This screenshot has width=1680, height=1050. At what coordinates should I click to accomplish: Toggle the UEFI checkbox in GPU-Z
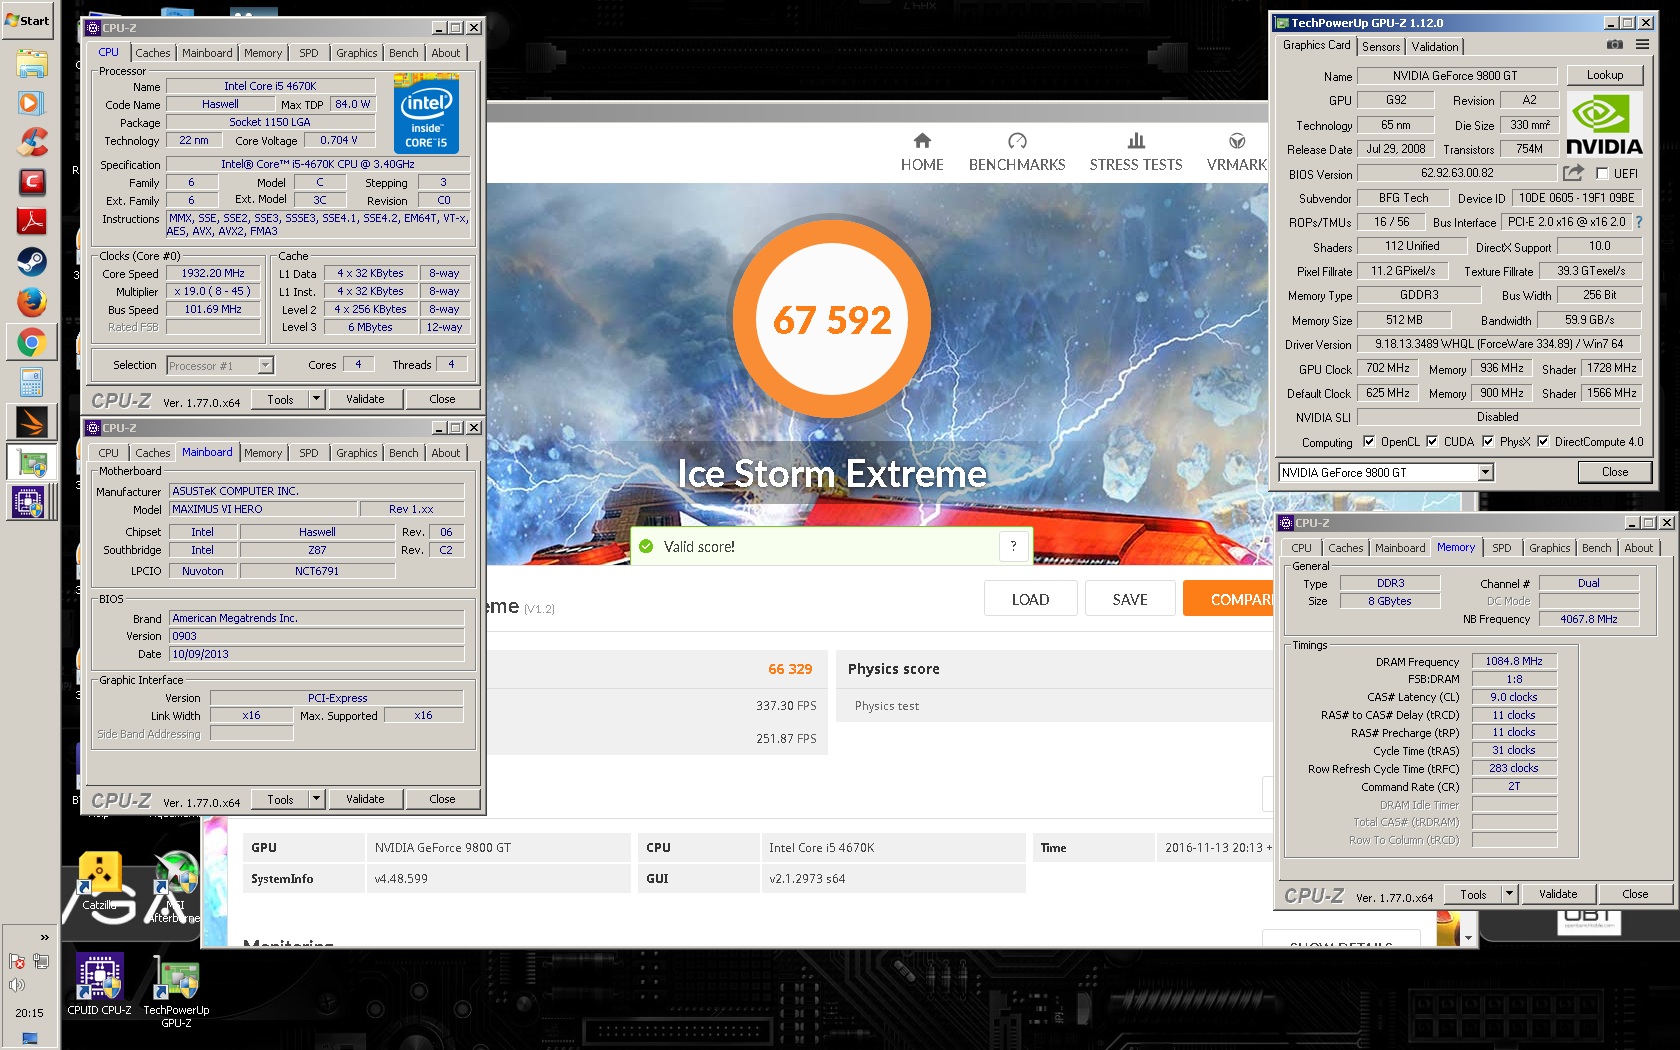[x=1602, y=173]
